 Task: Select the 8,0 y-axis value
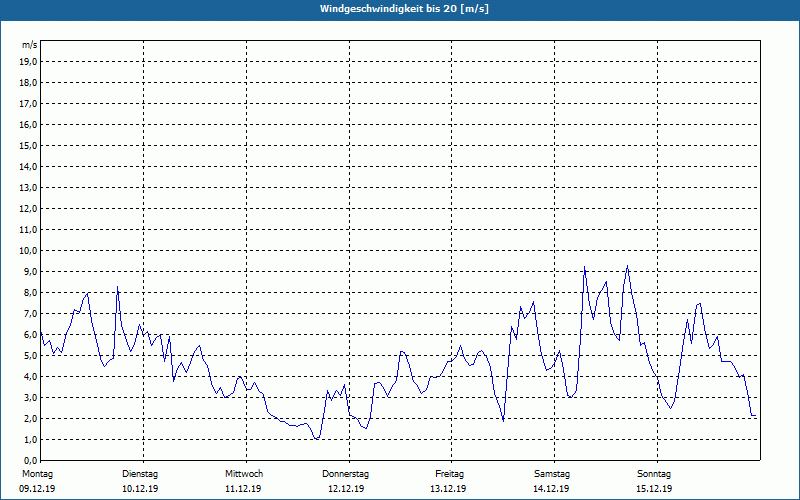pos(30,293)
